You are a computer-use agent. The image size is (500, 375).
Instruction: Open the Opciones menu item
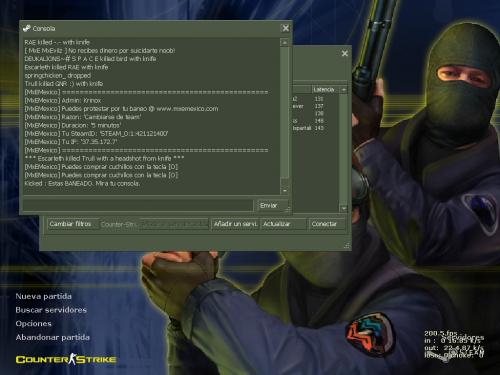click(x=33, y=324)
